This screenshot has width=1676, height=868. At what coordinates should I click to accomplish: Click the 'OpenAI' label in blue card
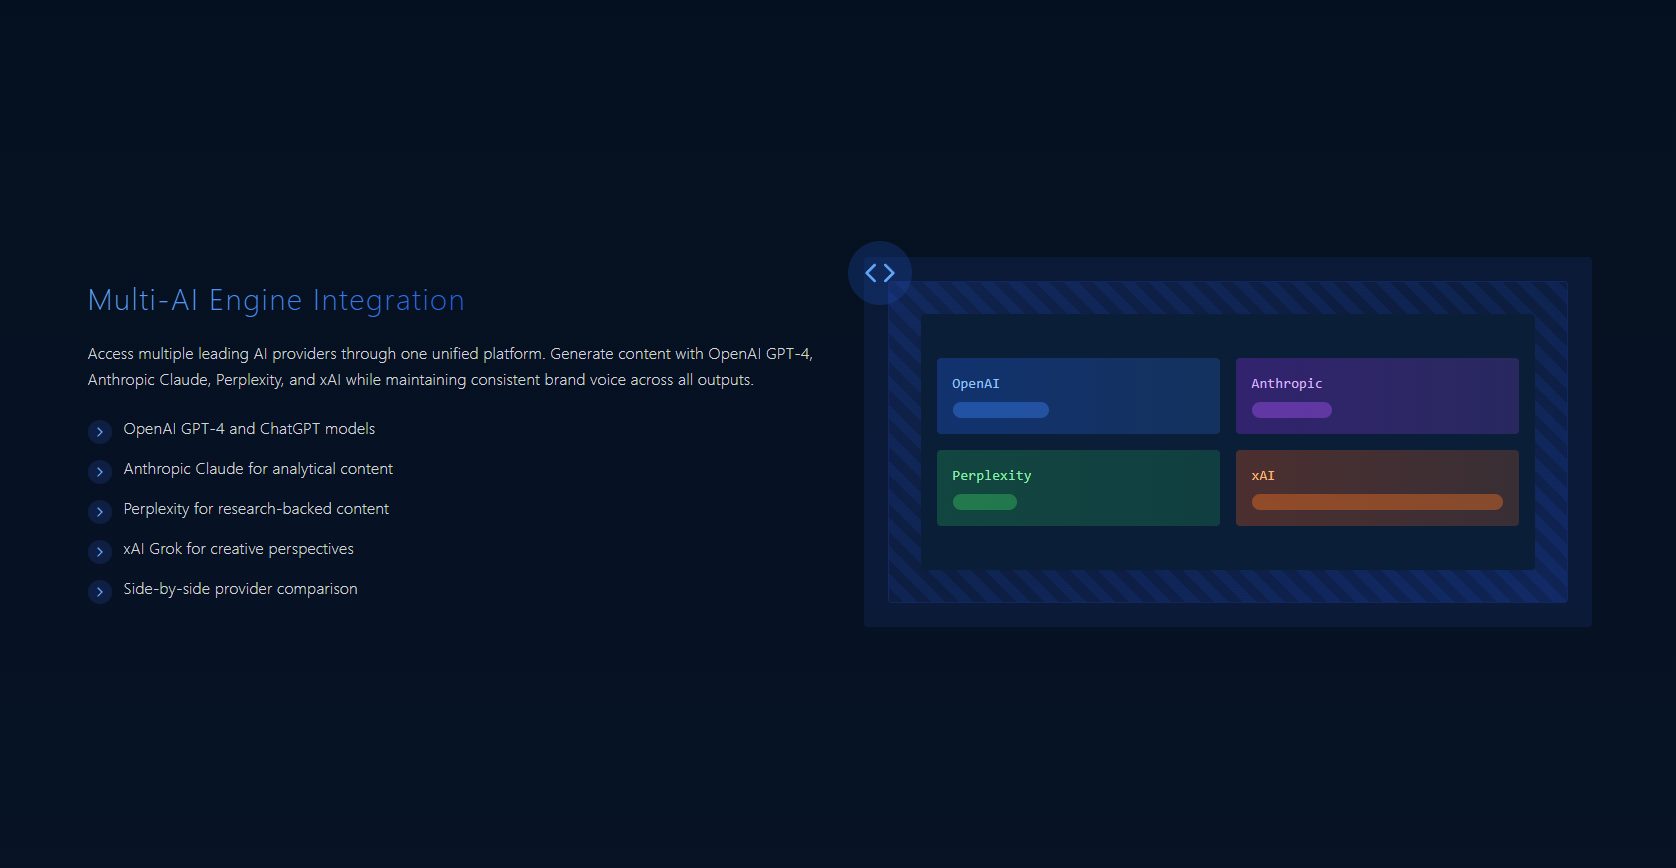976,384
